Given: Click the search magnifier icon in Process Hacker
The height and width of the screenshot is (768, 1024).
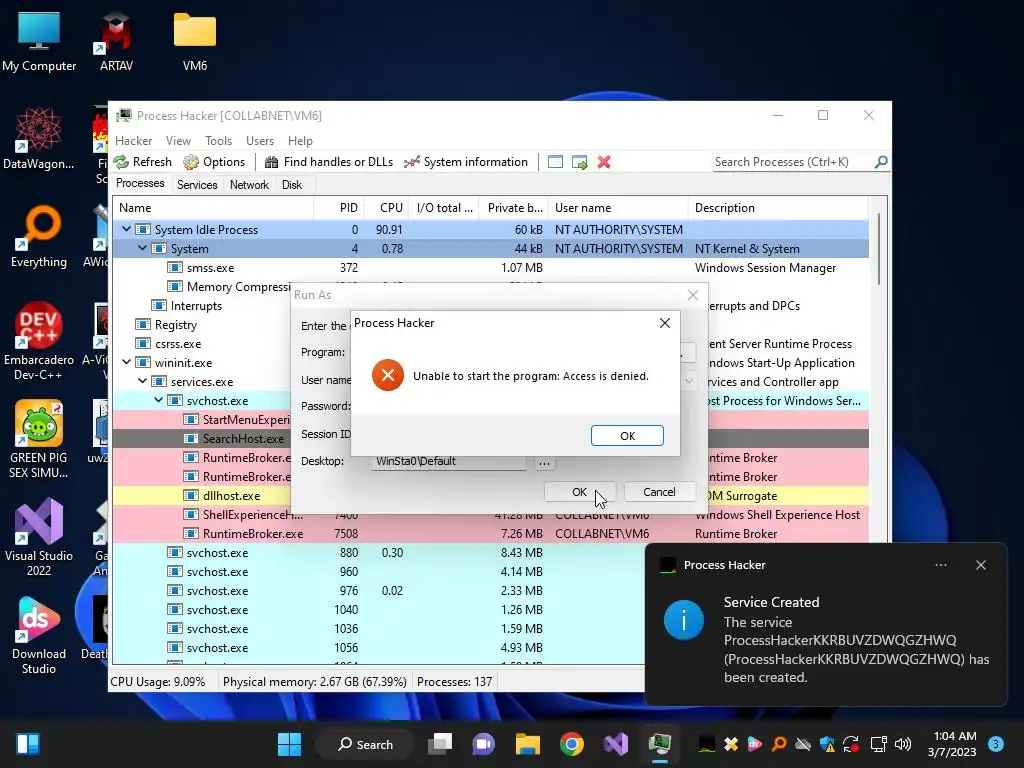Looking at the screenshot, I should click(x=881, y=161).
